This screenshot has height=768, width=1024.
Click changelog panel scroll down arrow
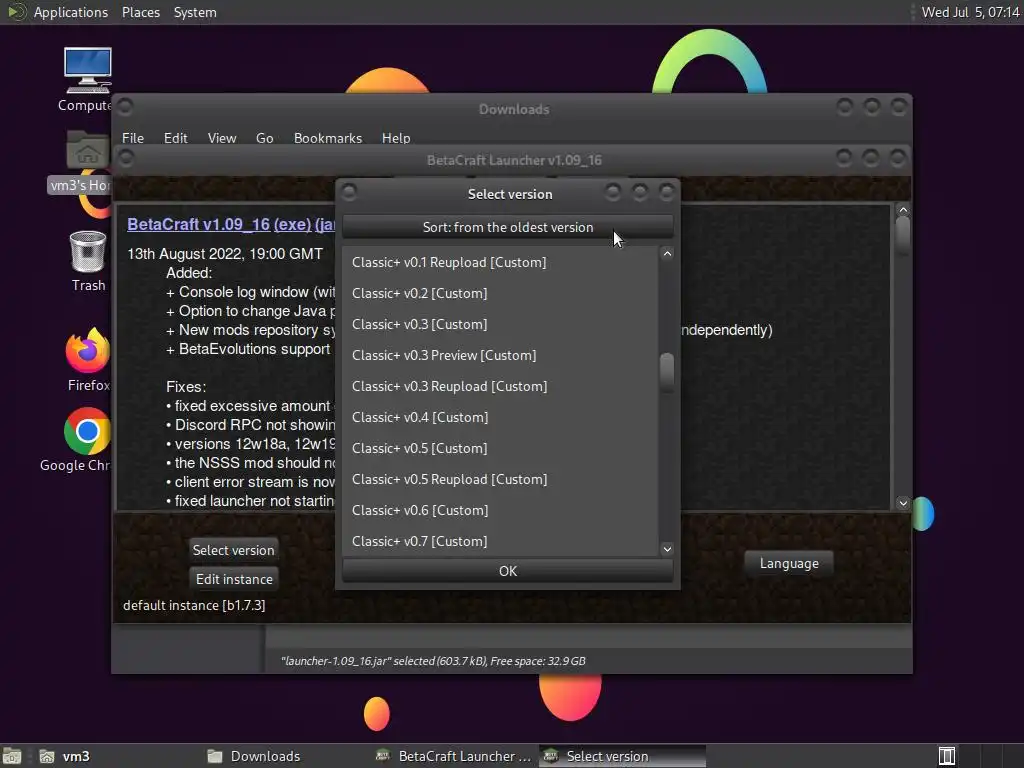pyautogui.click(x=903, y=503)
